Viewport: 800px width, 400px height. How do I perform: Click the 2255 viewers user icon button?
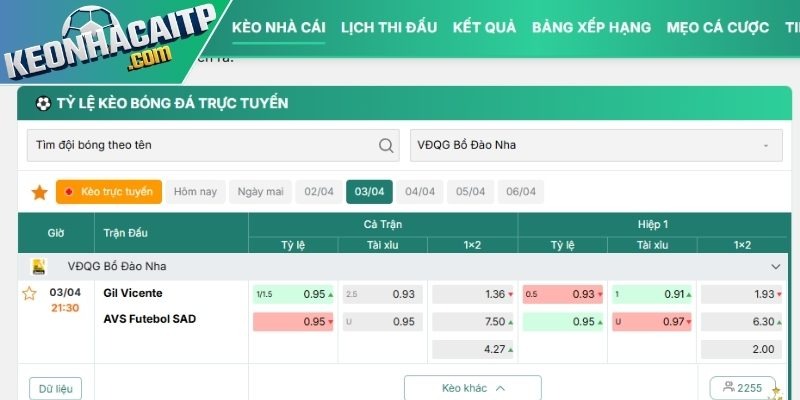[x=742, y=388]
